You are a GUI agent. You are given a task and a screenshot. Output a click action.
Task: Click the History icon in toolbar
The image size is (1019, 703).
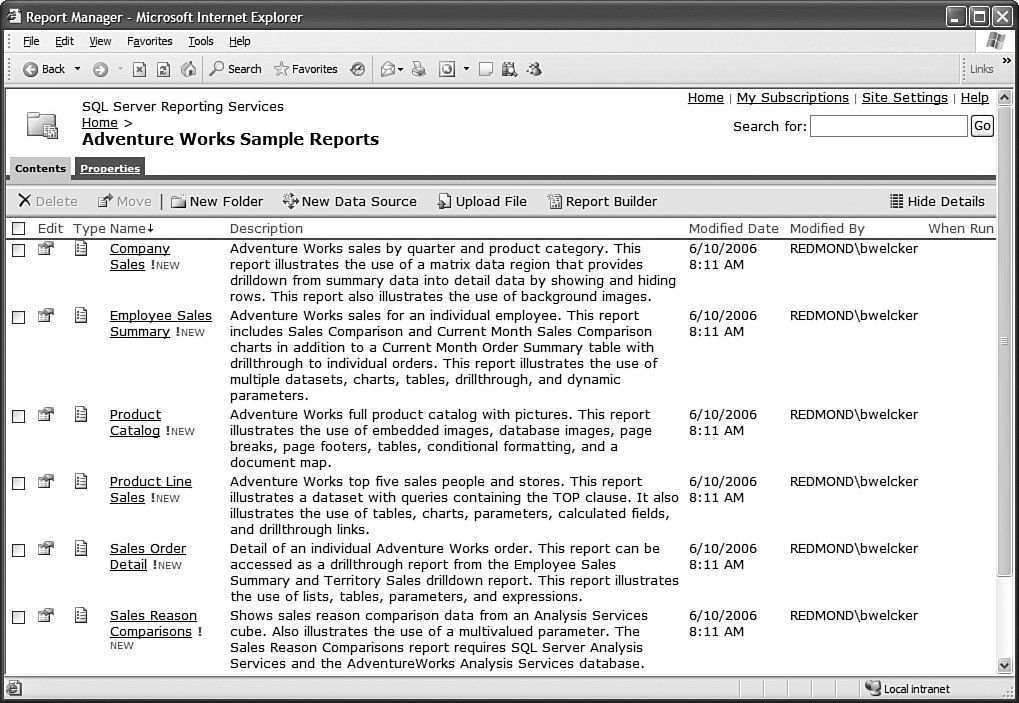pos(357,69)
